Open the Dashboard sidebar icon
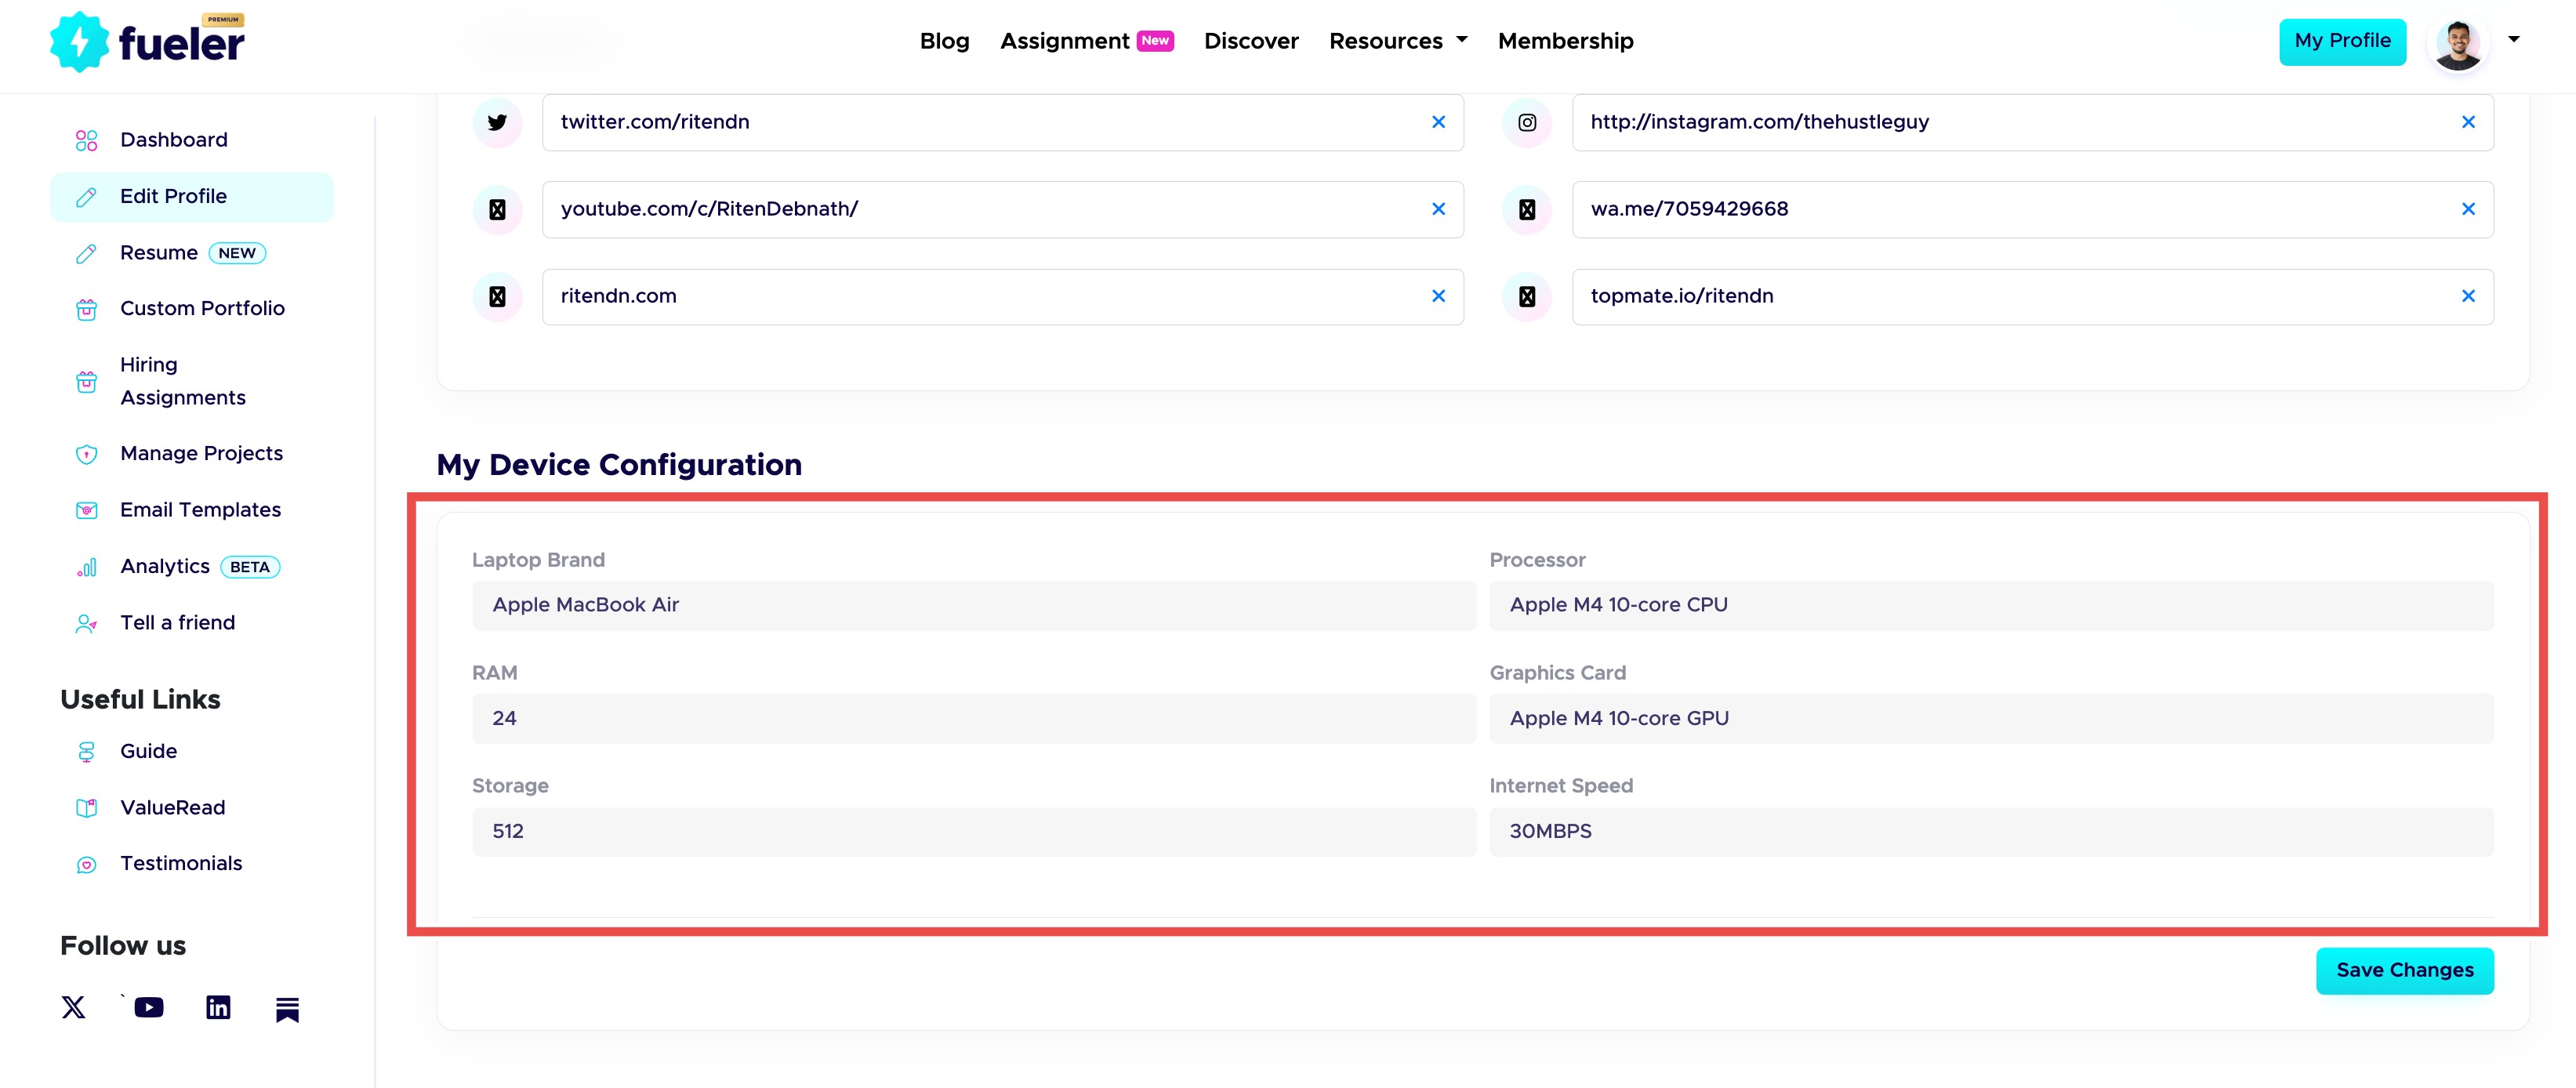Image resolution: width=2576 pixels, height=1088 pixels. click(x=87, y=140)
